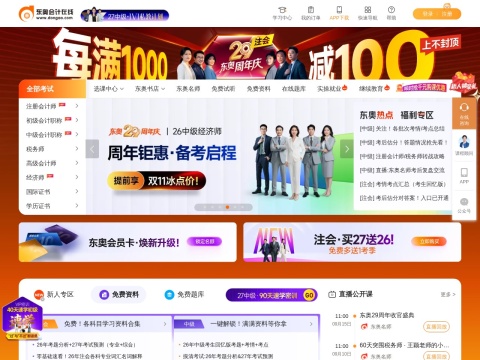Switch to 东奥热点 tab
Screen dimensions: 480x360
click(376, 115)
